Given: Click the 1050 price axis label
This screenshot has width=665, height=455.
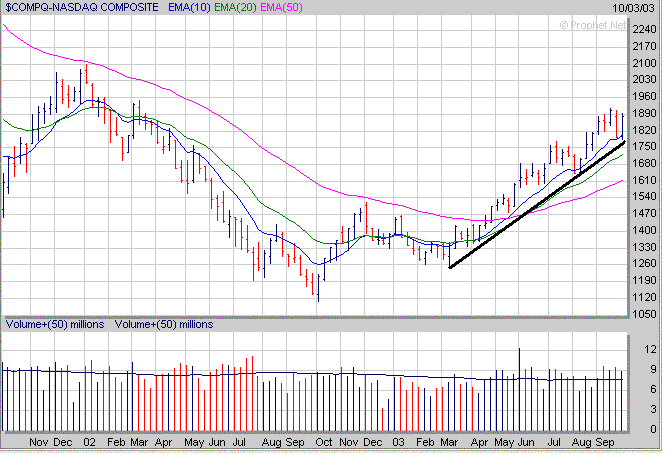Looking at the screenshot, I should tap(644, 314).
